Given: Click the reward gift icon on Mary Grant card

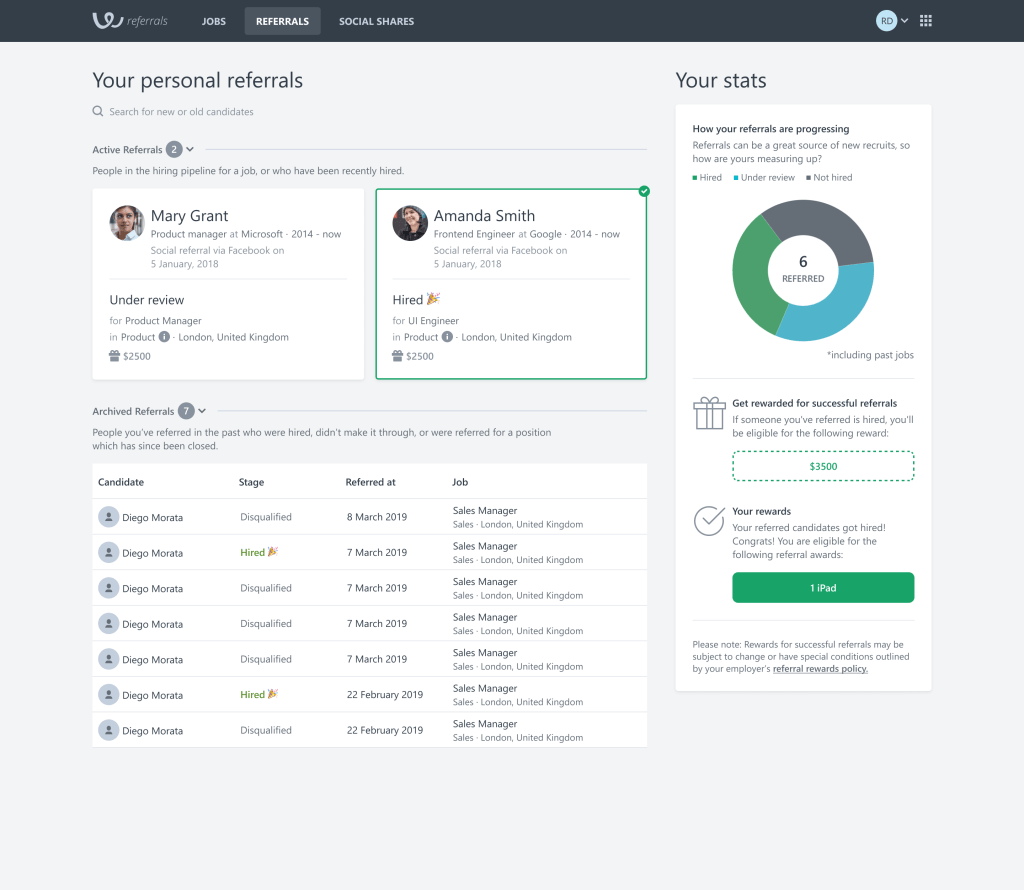Looking at the screenshot, I should 115,356.
